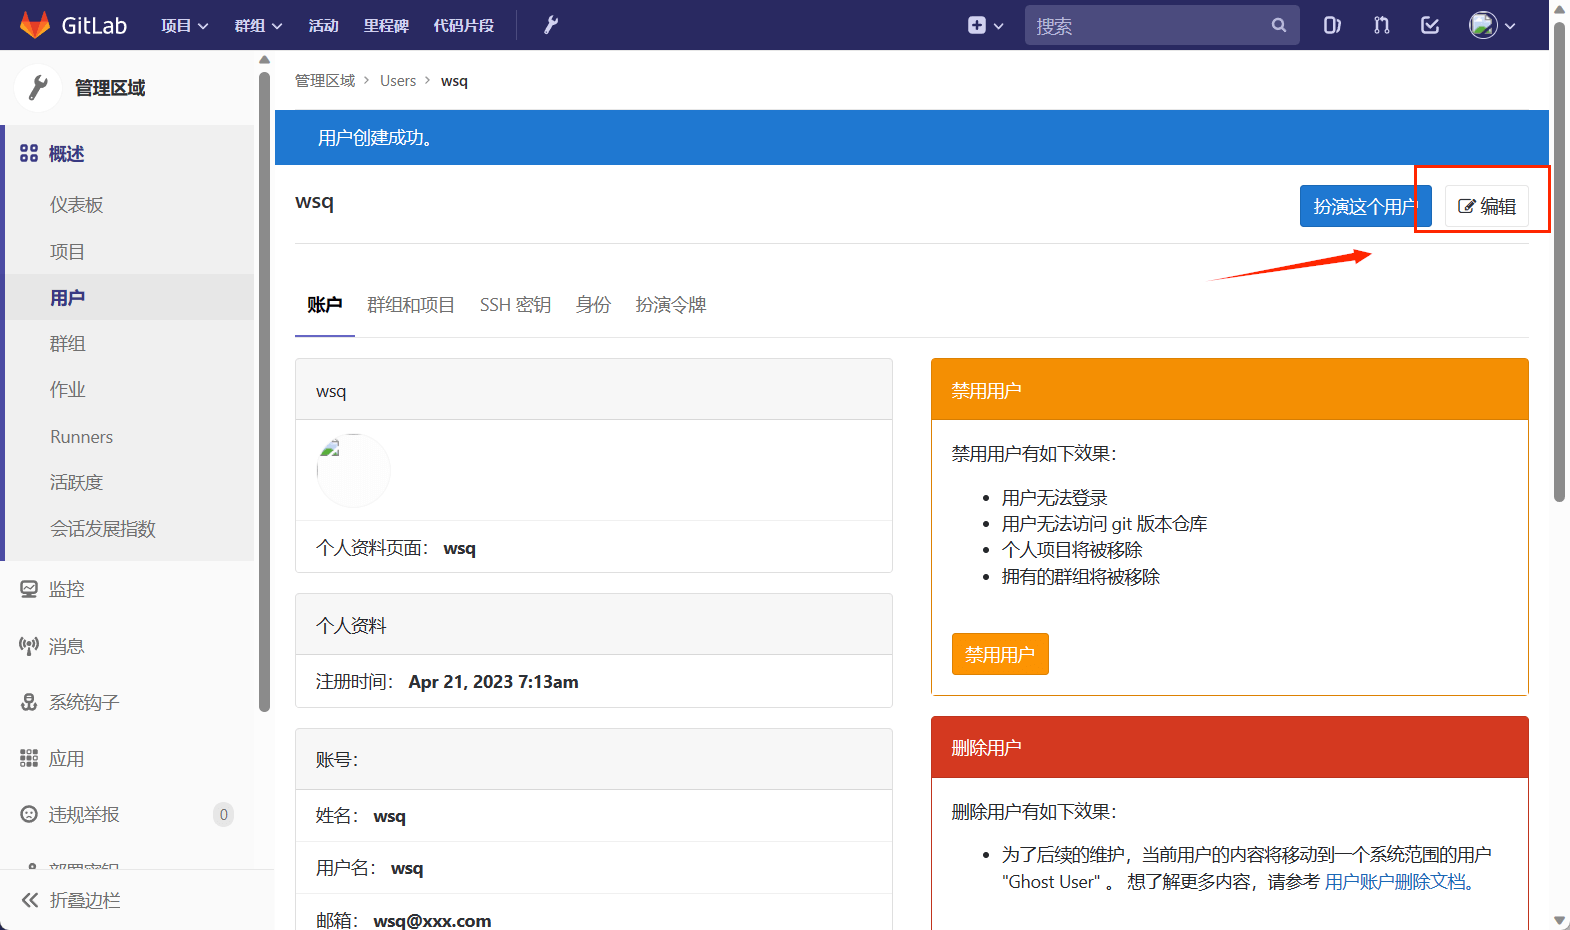Screen dimensions: 1570x930
Task: Open 监控 in sidebar
Action: 66,590
